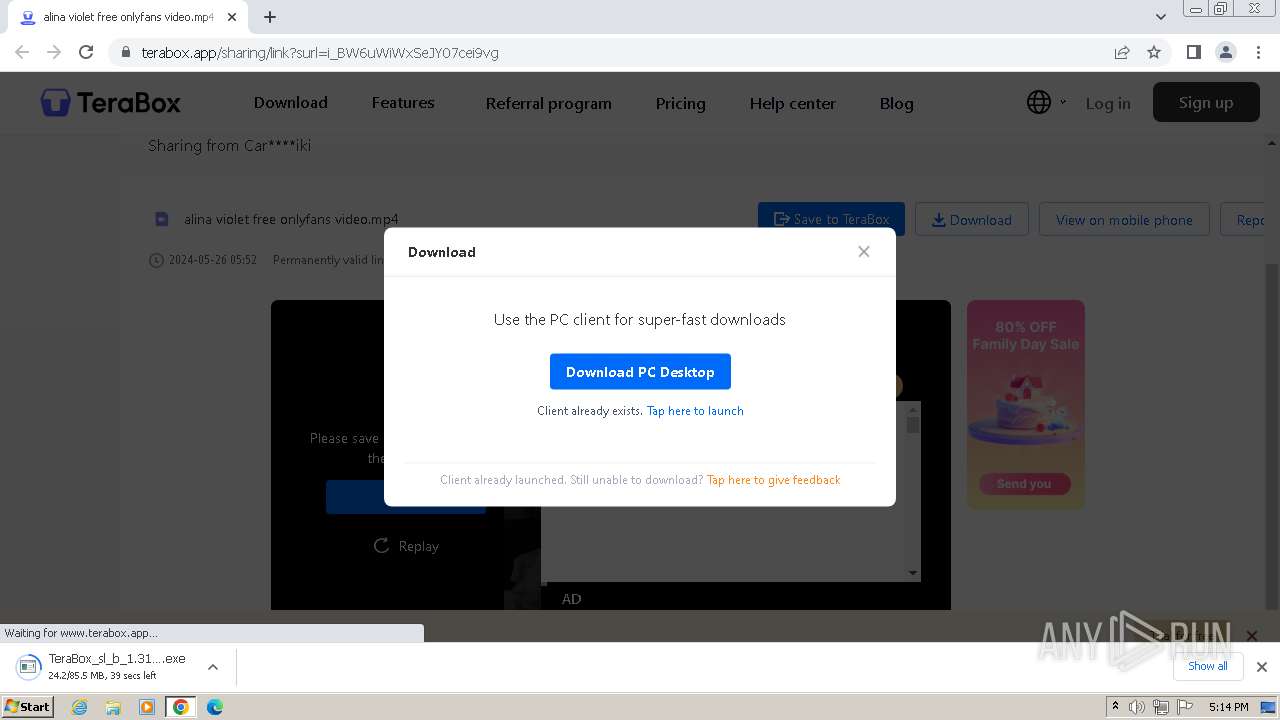Bookmark the page with the star icon
Screen dimensions: 1280x720
point(1154,52)
